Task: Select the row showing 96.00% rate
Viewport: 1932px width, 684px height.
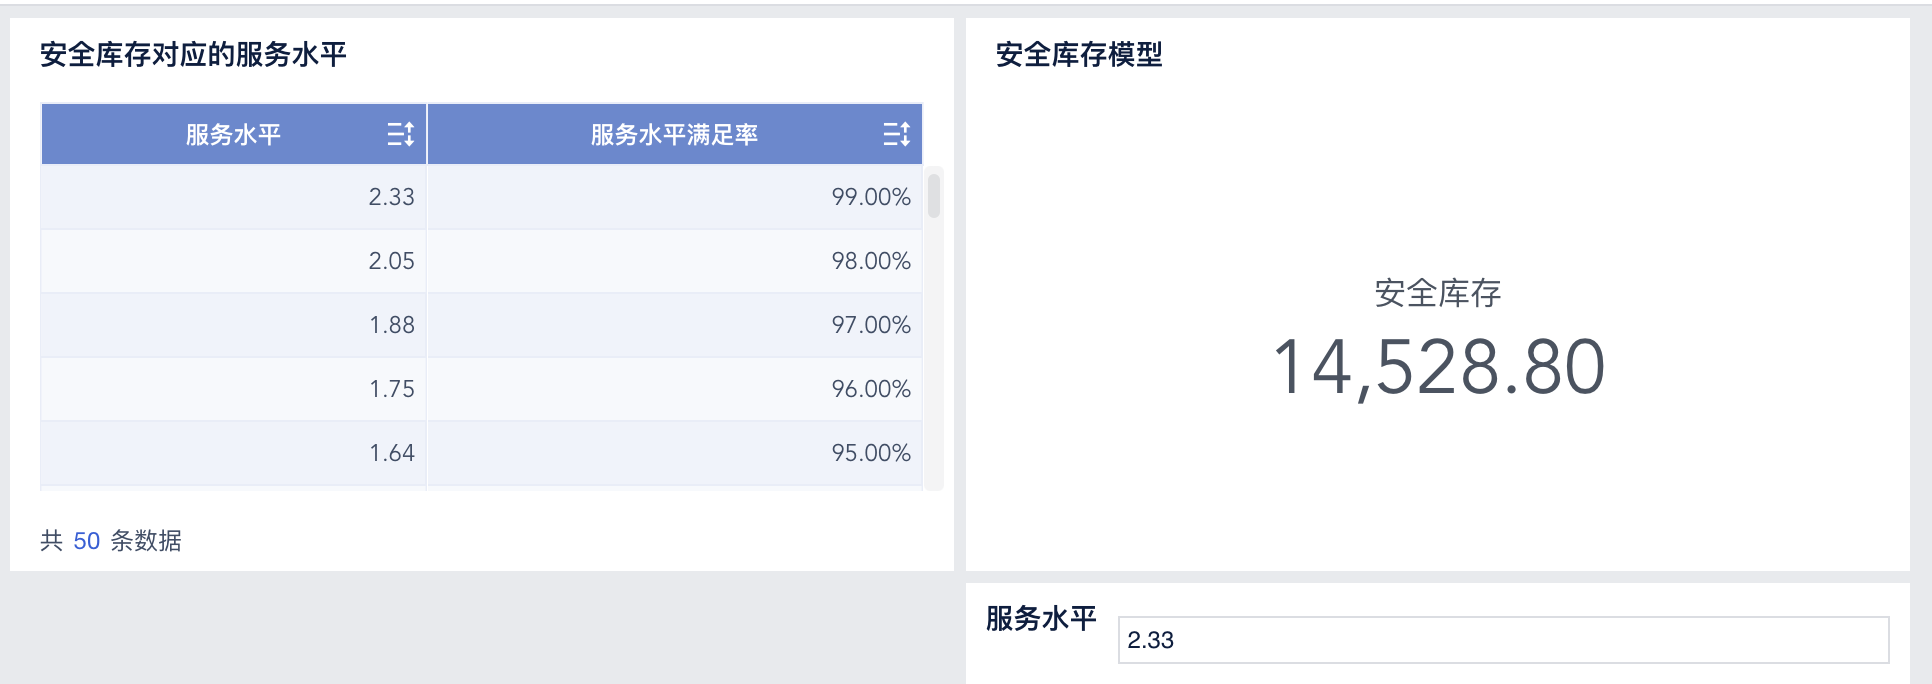Action: pos(675,388)
